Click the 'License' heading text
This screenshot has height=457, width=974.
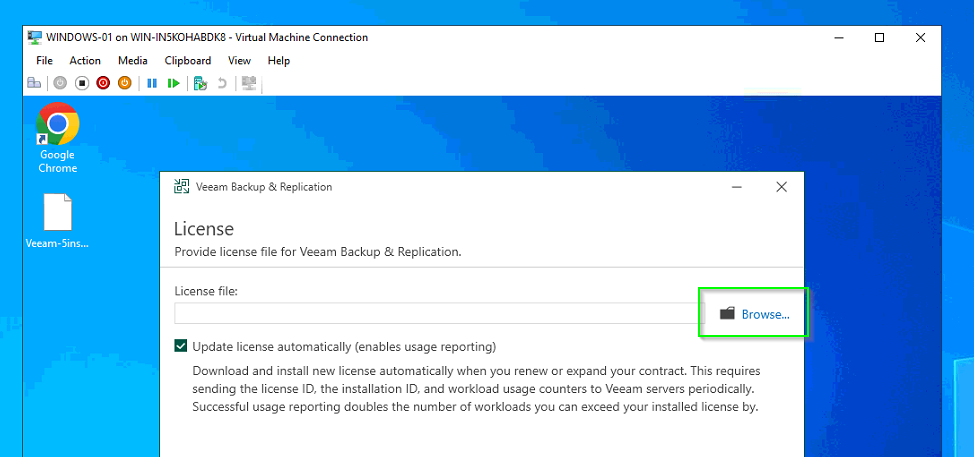(x=204, y=228)
